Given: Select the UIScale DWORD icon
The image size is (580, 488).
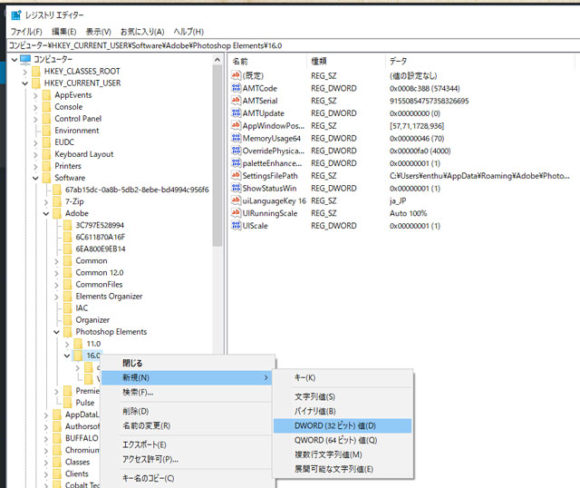Looking at the screenshot, I should pos(236,225).
